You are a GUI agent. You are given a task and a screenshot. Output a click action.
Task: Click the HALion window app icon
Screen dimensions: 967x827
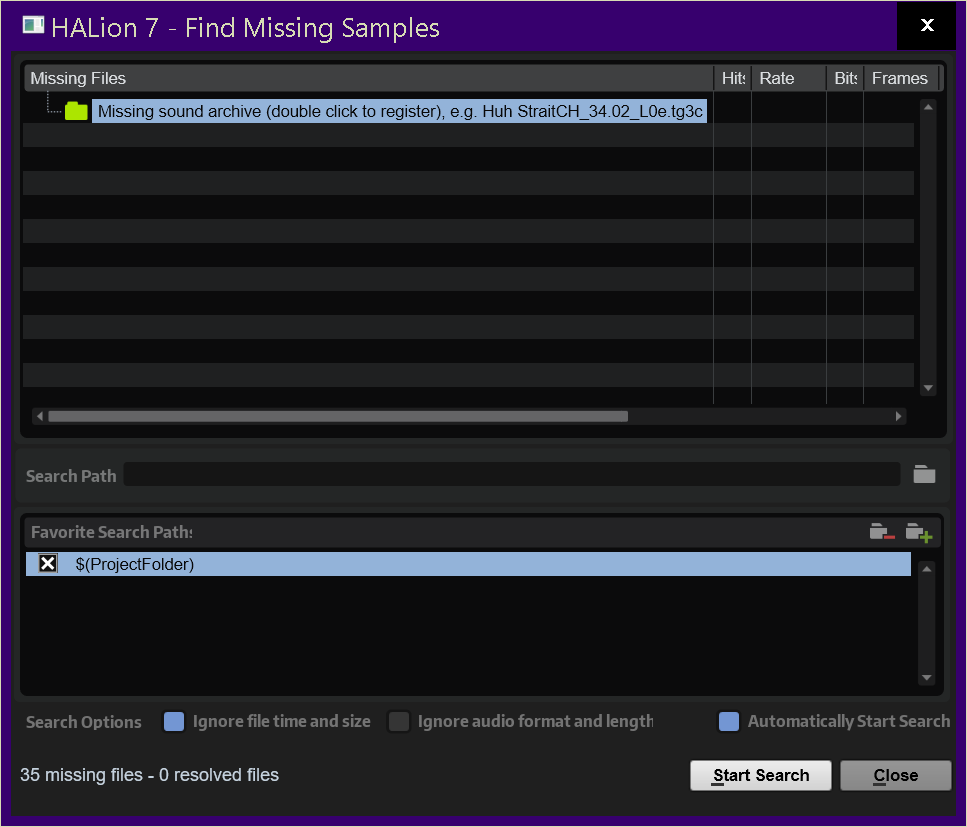(33, 25)
